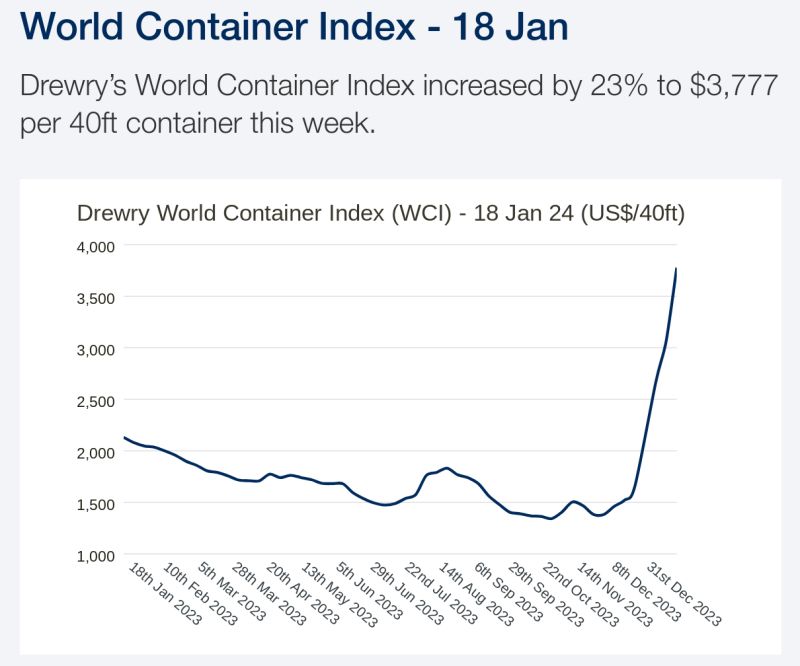The image size is (800, 666).
Task: Click the 22nd Oct 2023 date label
Action: tap(582, 594)
